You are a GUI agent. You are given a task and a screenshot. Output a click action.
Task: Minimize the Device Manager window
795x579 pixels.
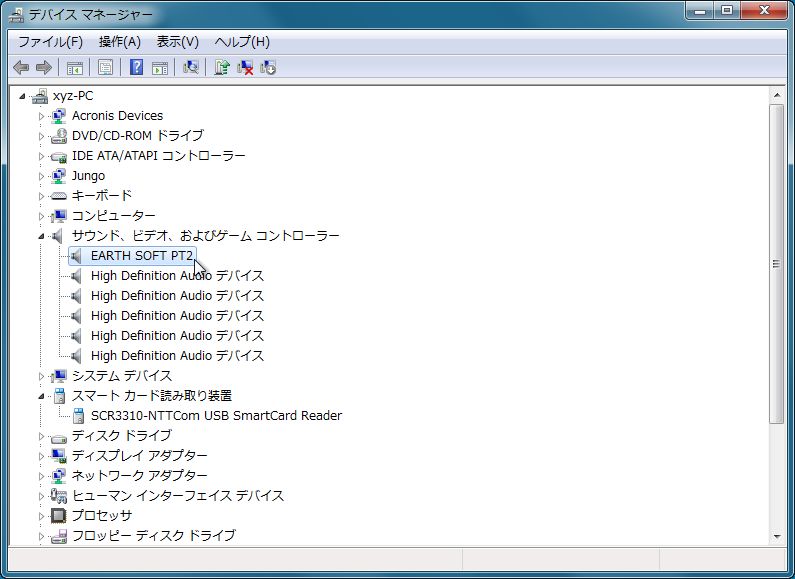[700, 10]
